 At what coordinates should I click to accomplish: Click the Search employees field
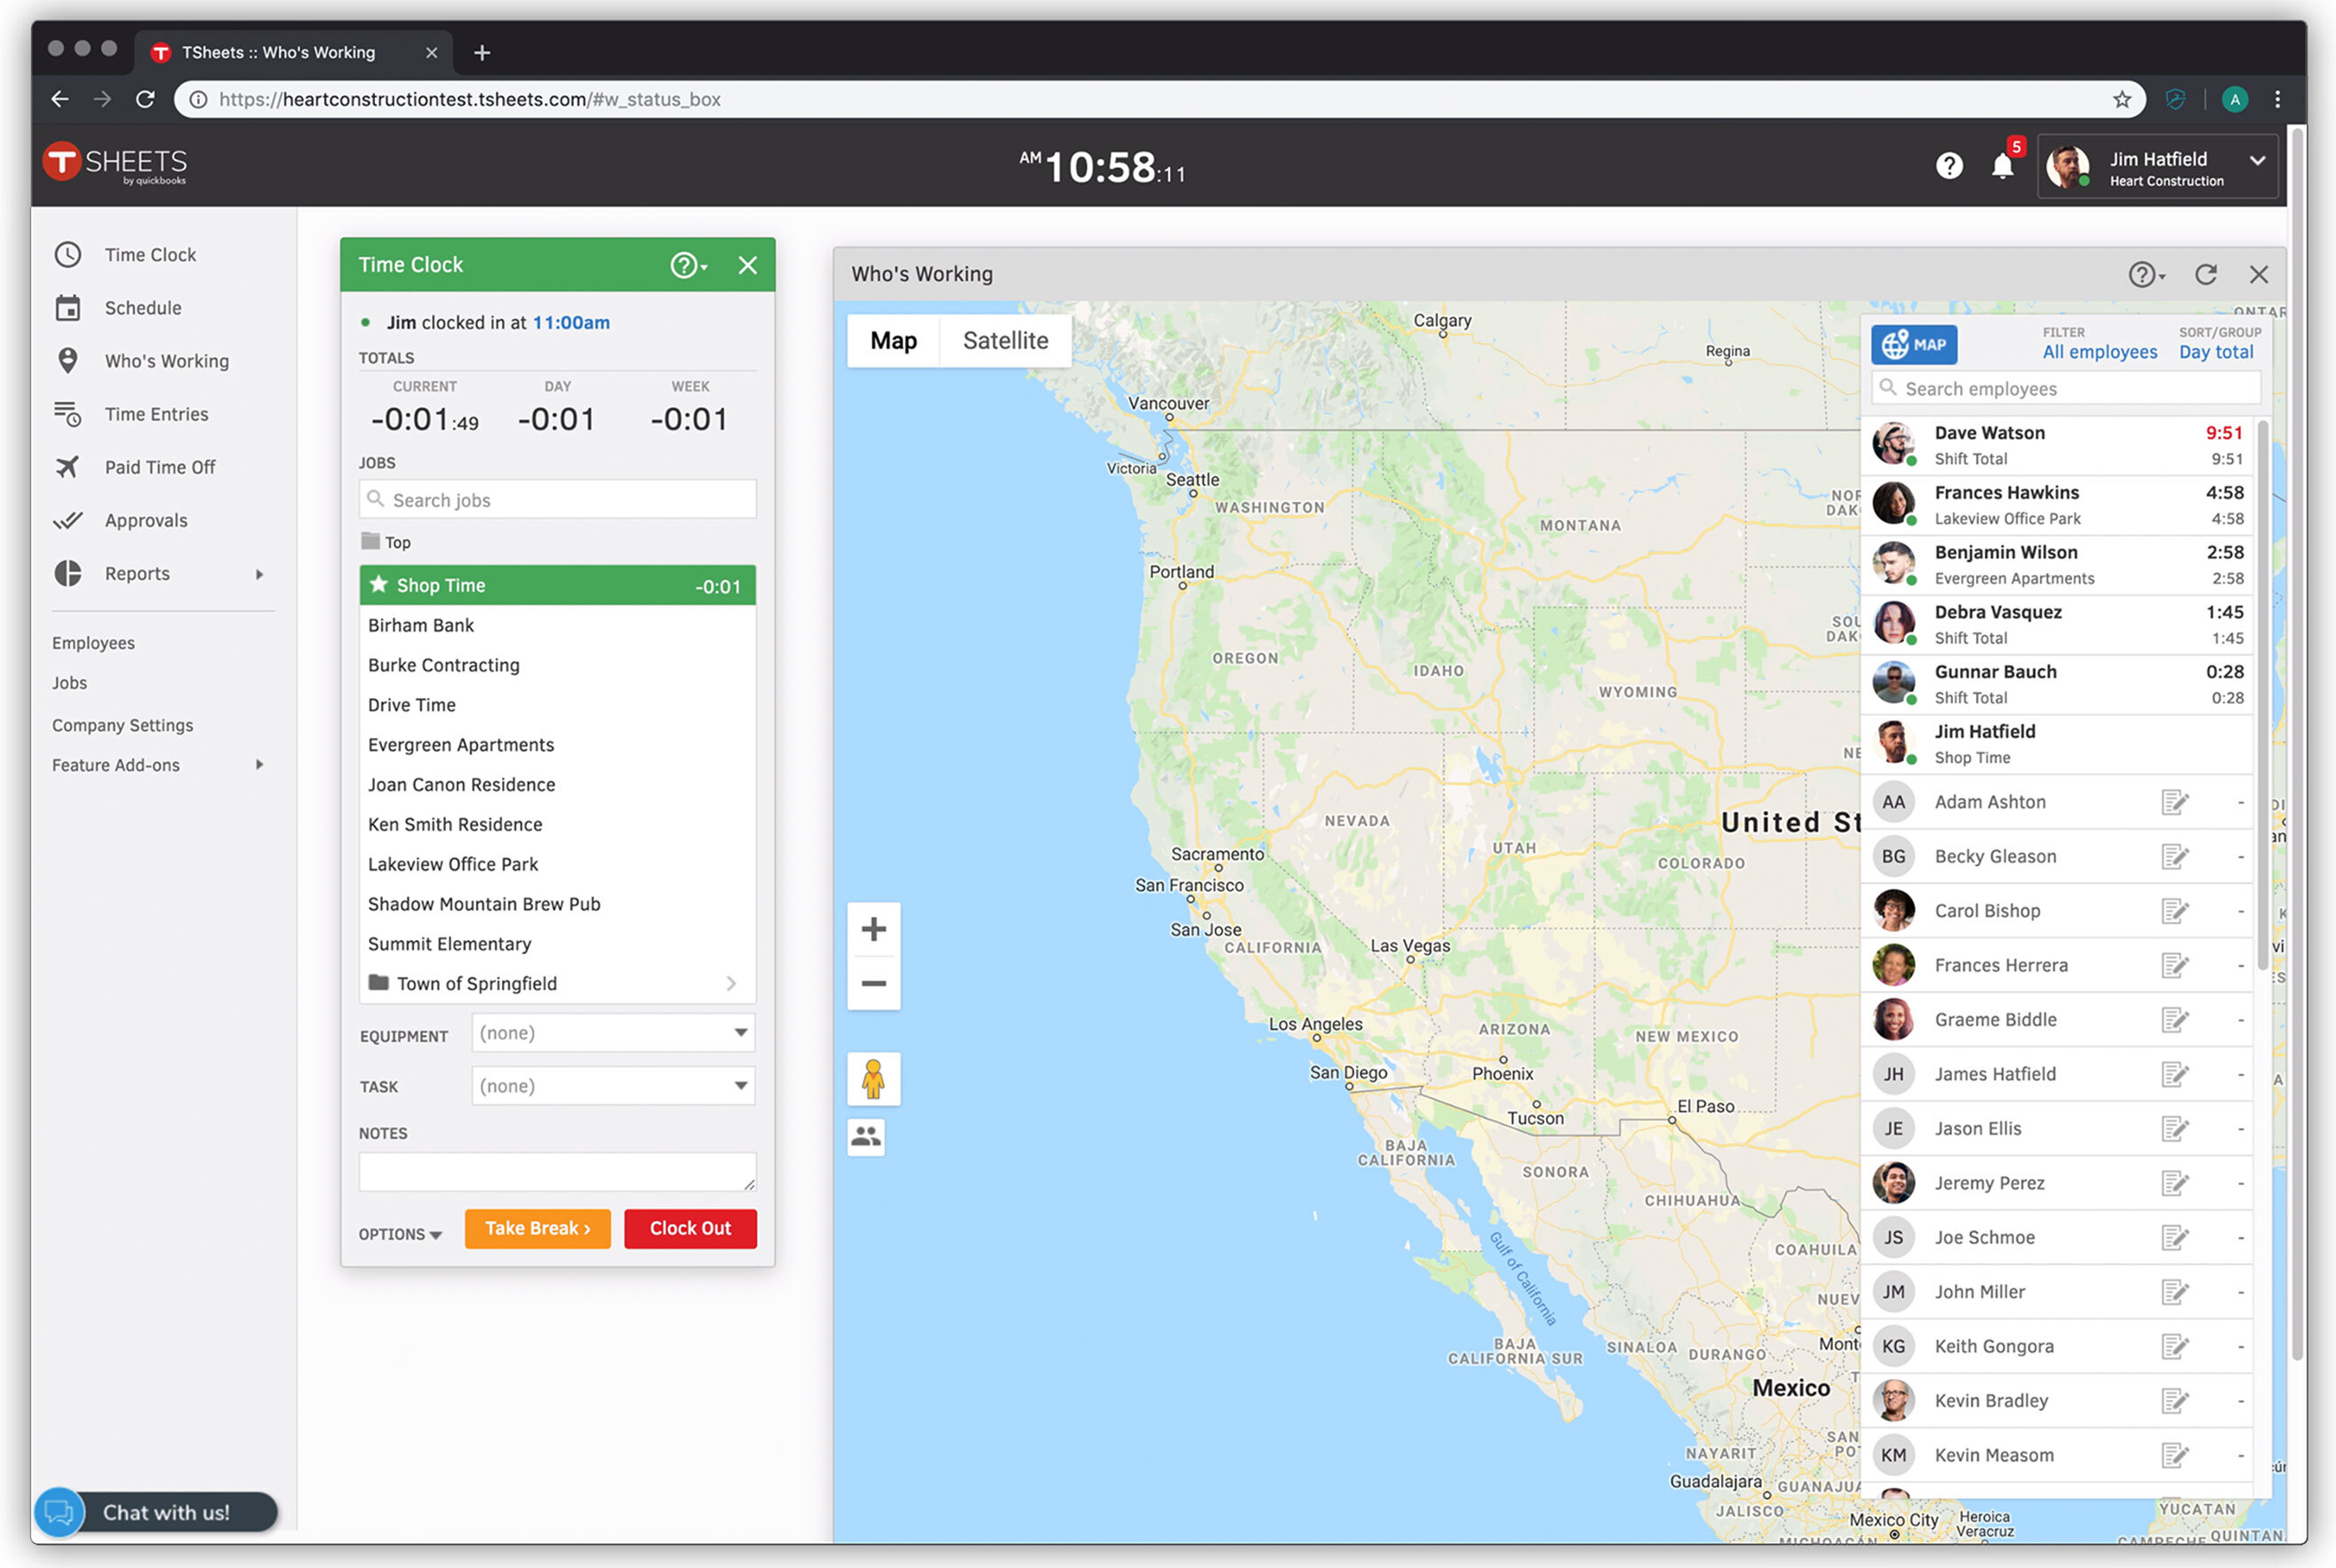click(2066, 388)
